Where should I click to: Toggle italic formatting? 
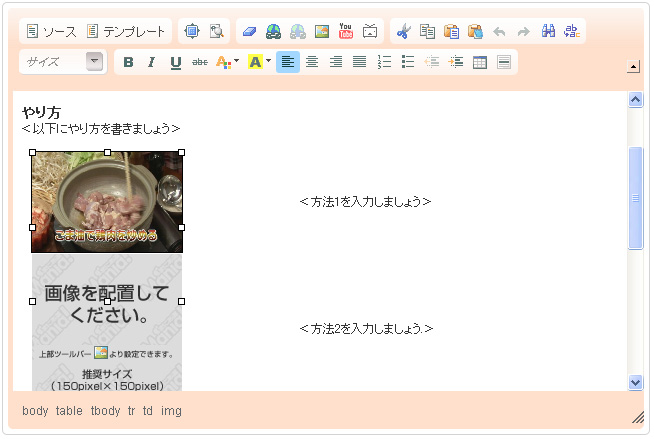point(152,62)
